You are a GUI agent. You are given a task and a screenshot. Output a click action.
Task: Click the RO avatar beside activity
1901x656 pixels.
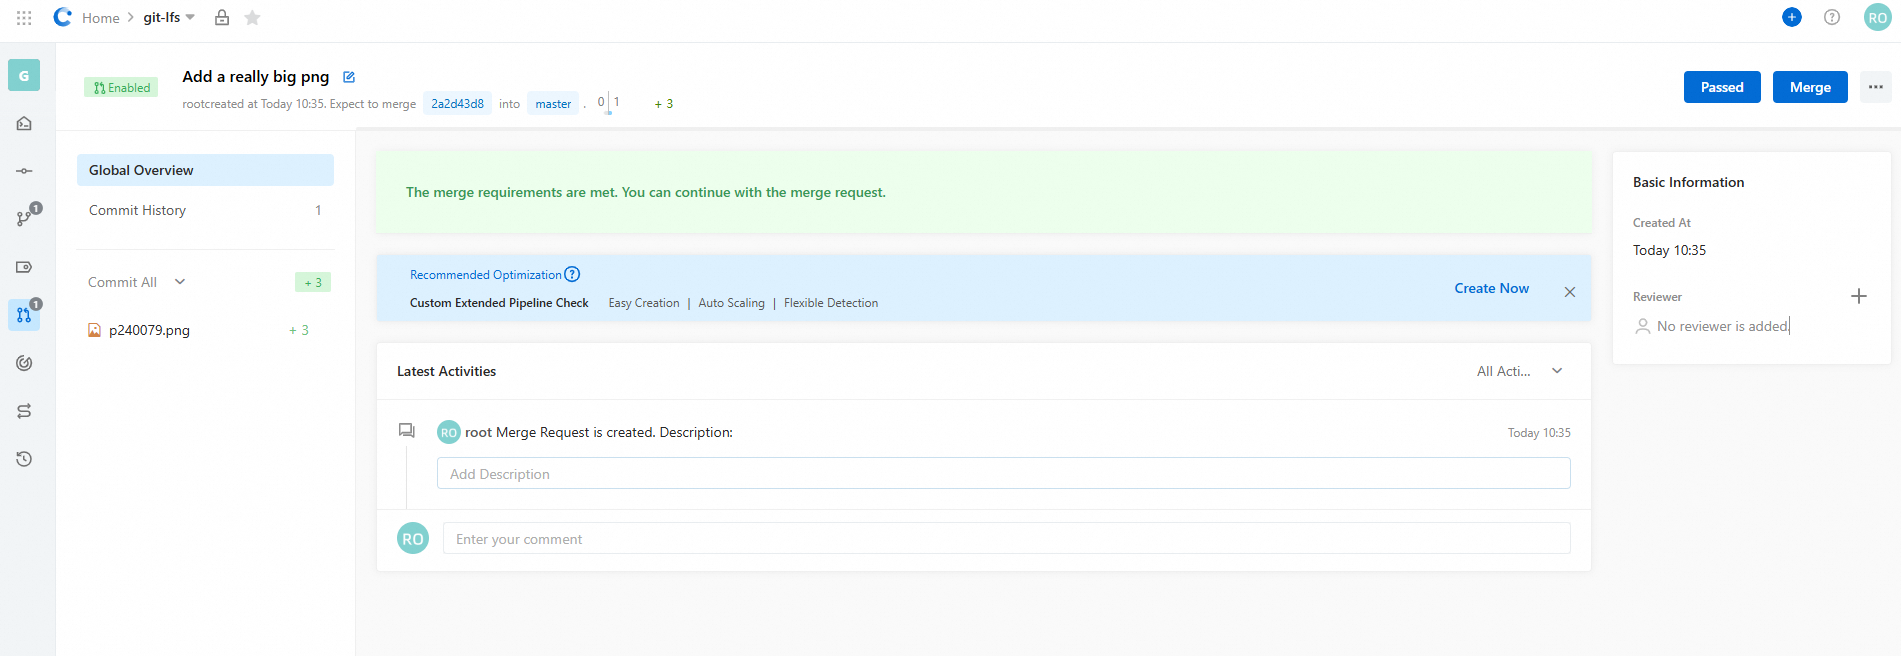[x=449, y=432]
